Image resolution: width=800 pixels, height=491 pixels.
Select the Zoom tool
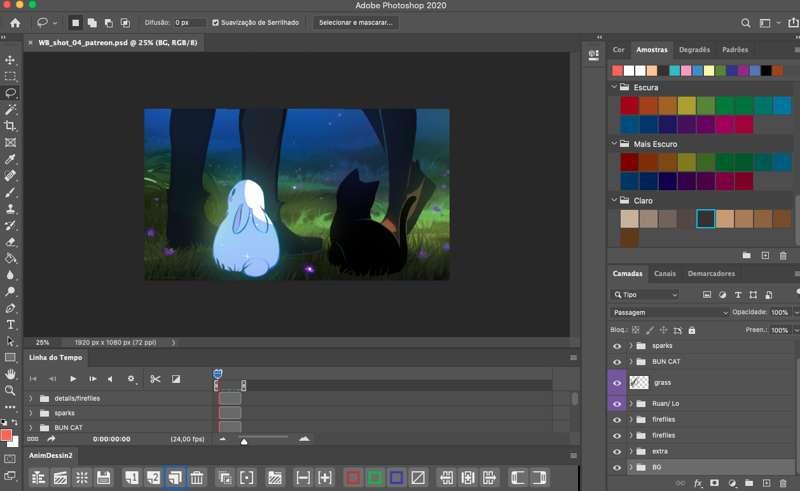click(10, 390)
